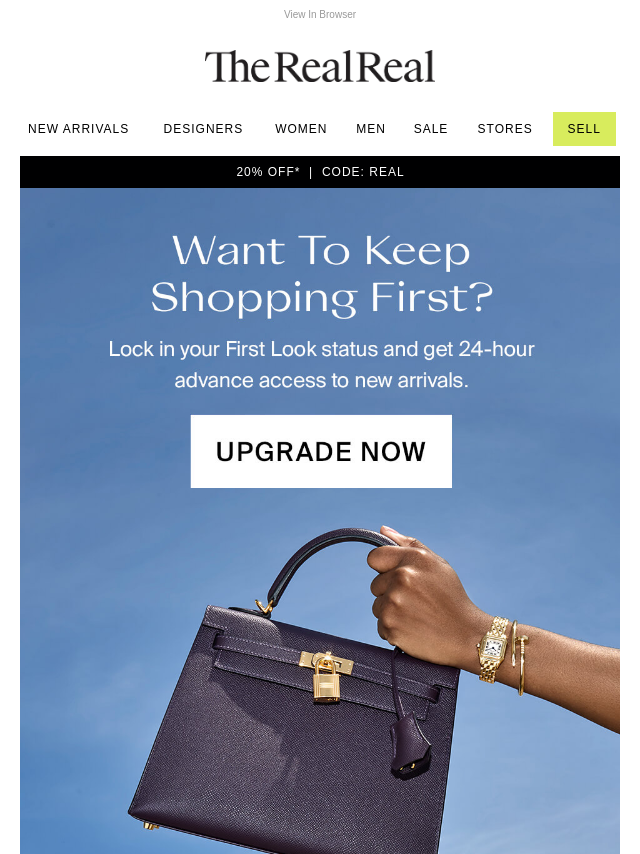Click the gold watch on the wrist
Screen dimensions: 640x854
tap(493, 648)
